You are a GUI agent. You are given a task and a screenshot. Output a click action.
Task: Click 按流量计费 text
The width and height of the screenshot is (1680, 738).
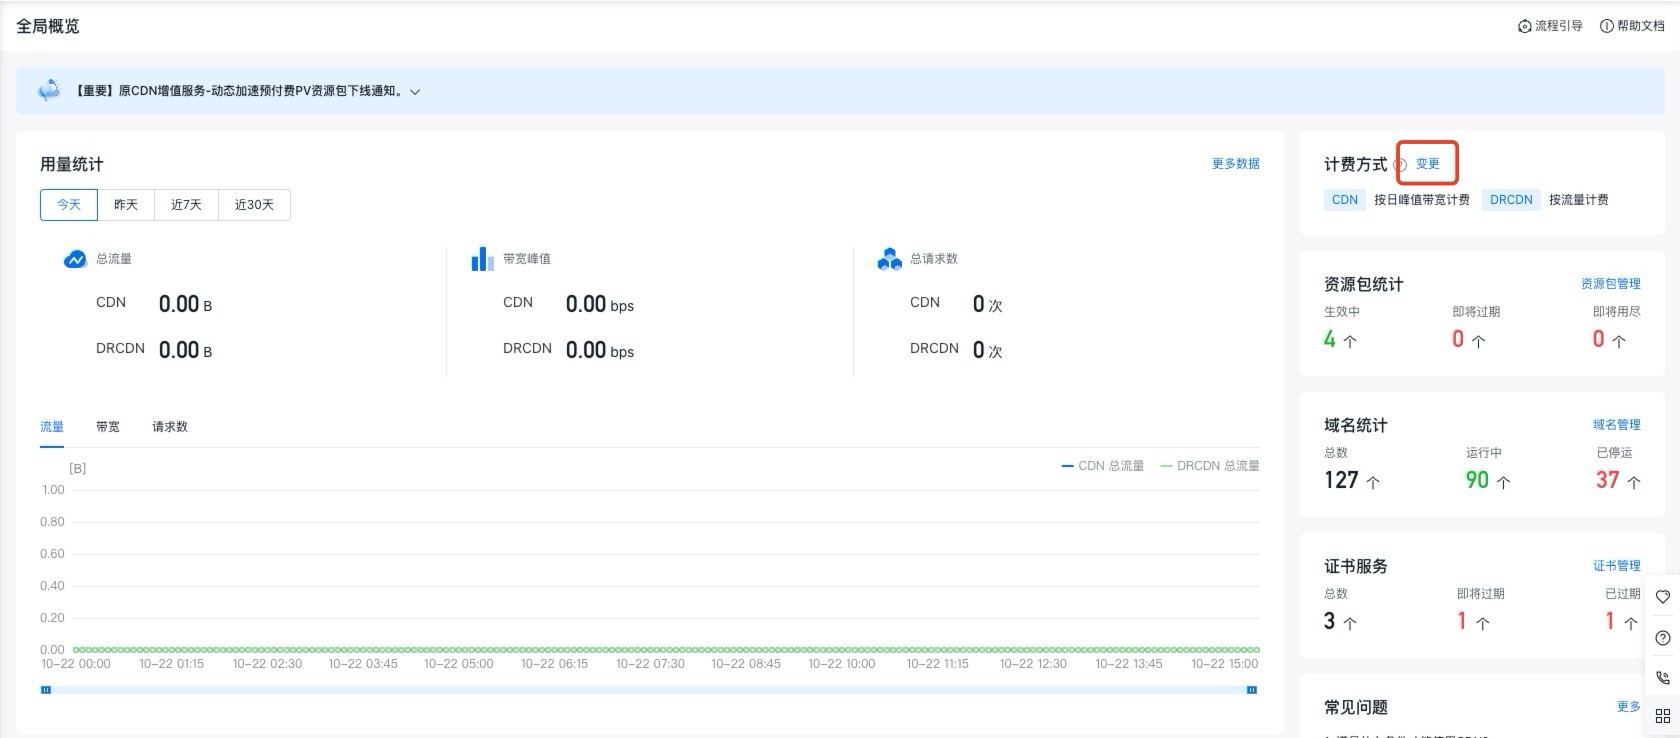pyautogui.click(x=1579, y=200)
